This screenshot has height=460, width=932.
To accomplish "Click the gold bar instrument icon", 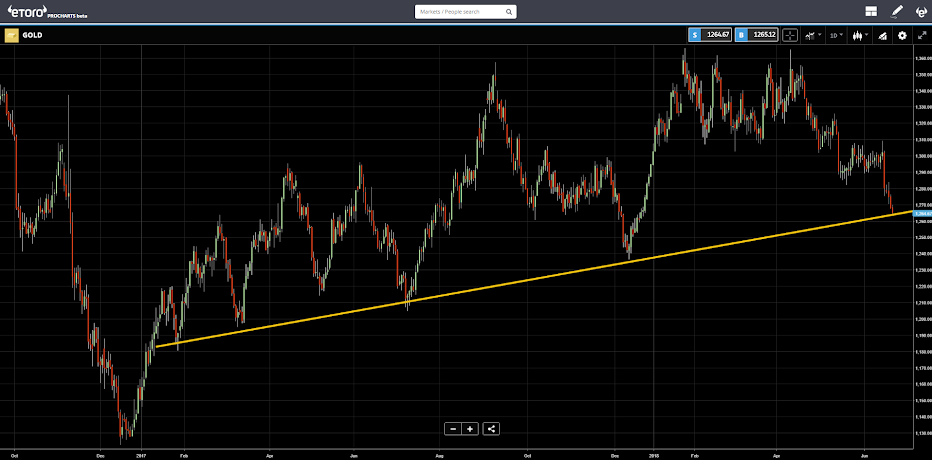I will pyautogui.click(x=11, y=36).
